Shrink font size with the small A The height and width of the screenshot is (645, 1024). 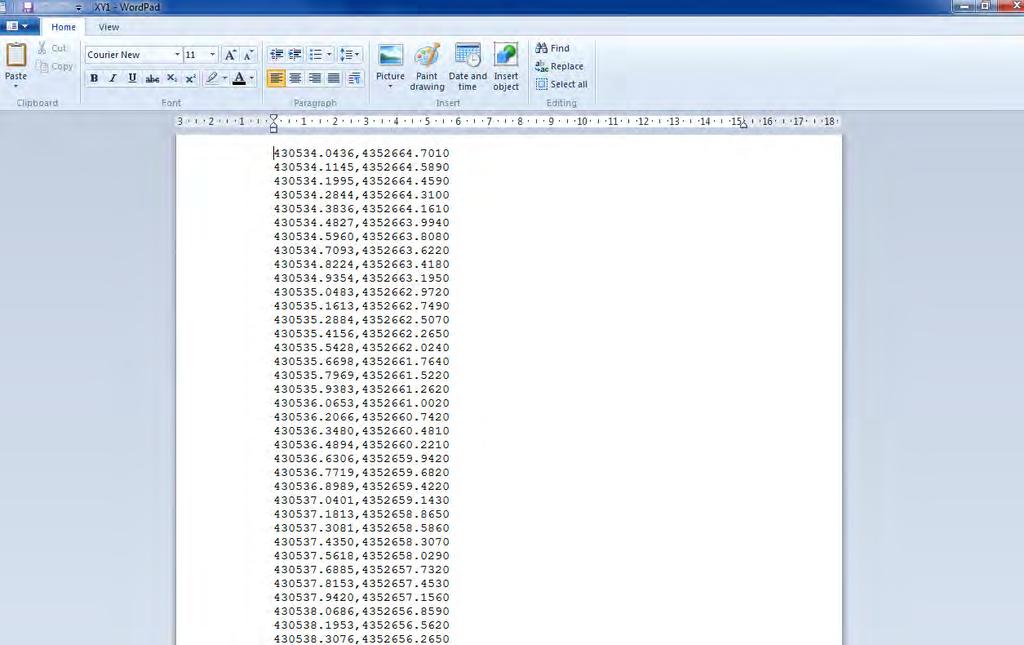(248, 55)
